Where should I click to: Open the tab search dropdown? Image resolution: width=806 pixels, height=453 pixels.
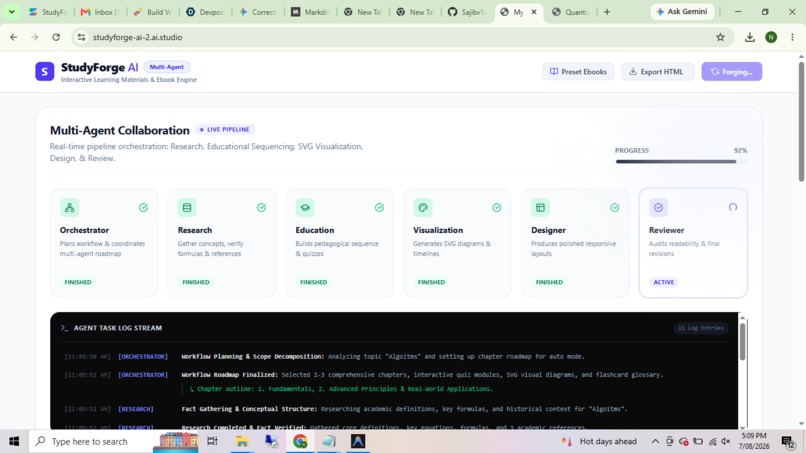click(x=11, y=11)
